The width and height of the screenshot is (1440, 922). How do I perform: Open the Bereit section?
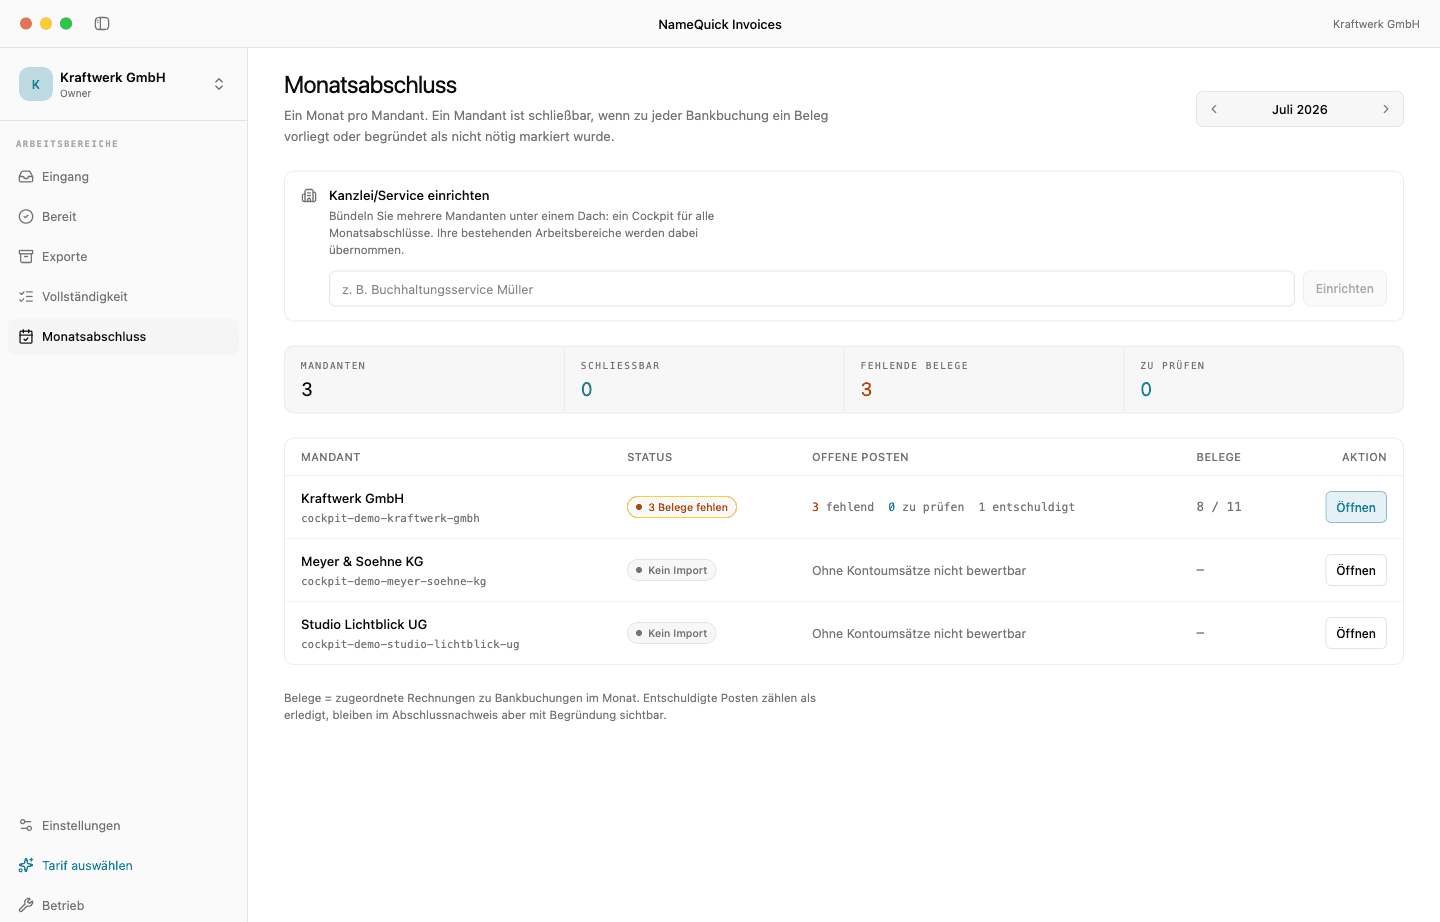point(123,217)
